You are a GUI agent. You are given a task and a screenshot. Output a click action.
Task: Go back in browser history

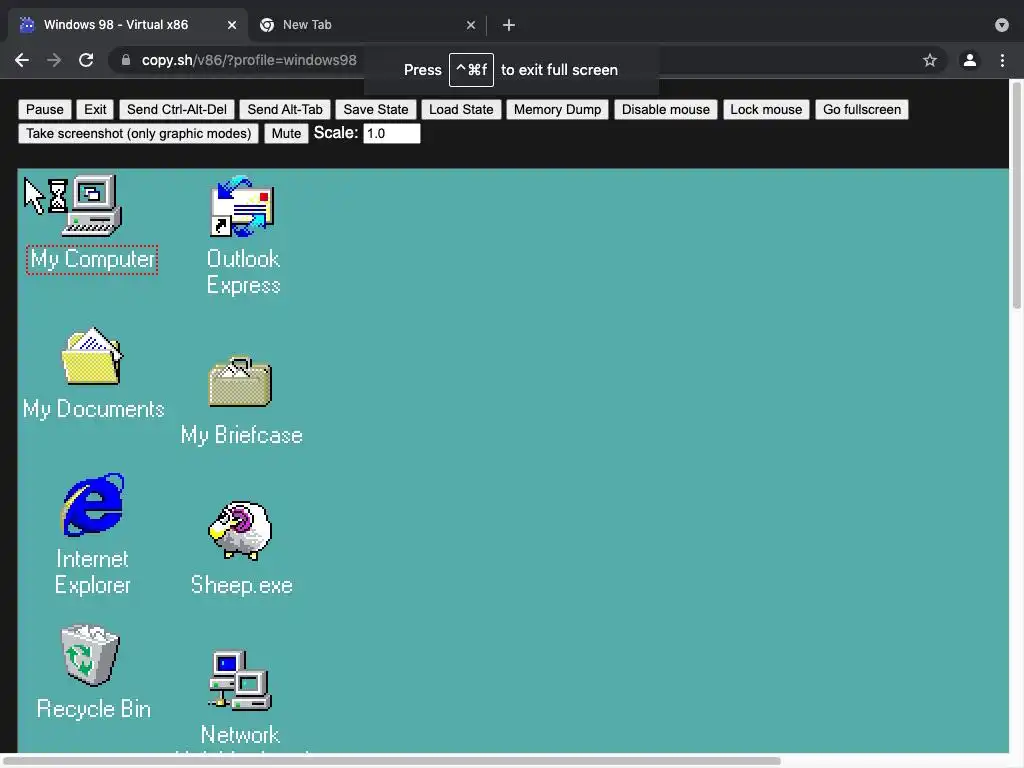point(22,60)
